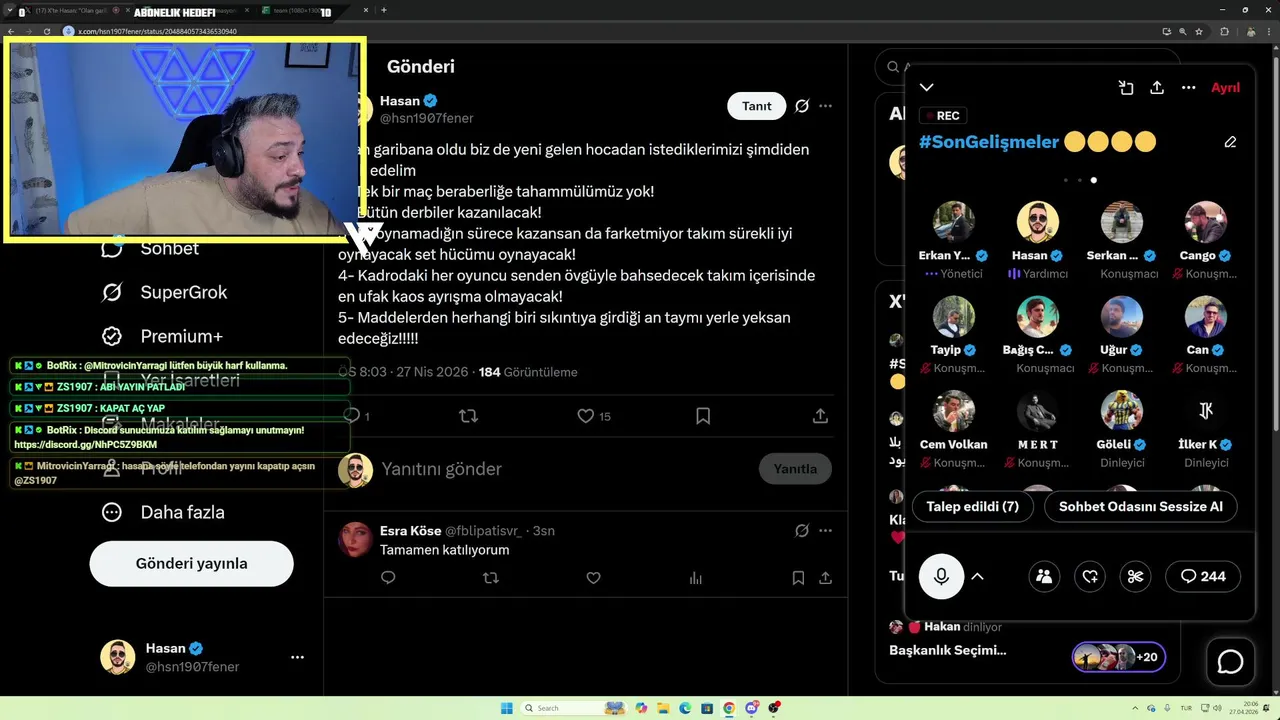Open account menu dots beside @hsn1907fener
Image resolution: width=1280 pixels, height=720 pixels.
point(297,658)
